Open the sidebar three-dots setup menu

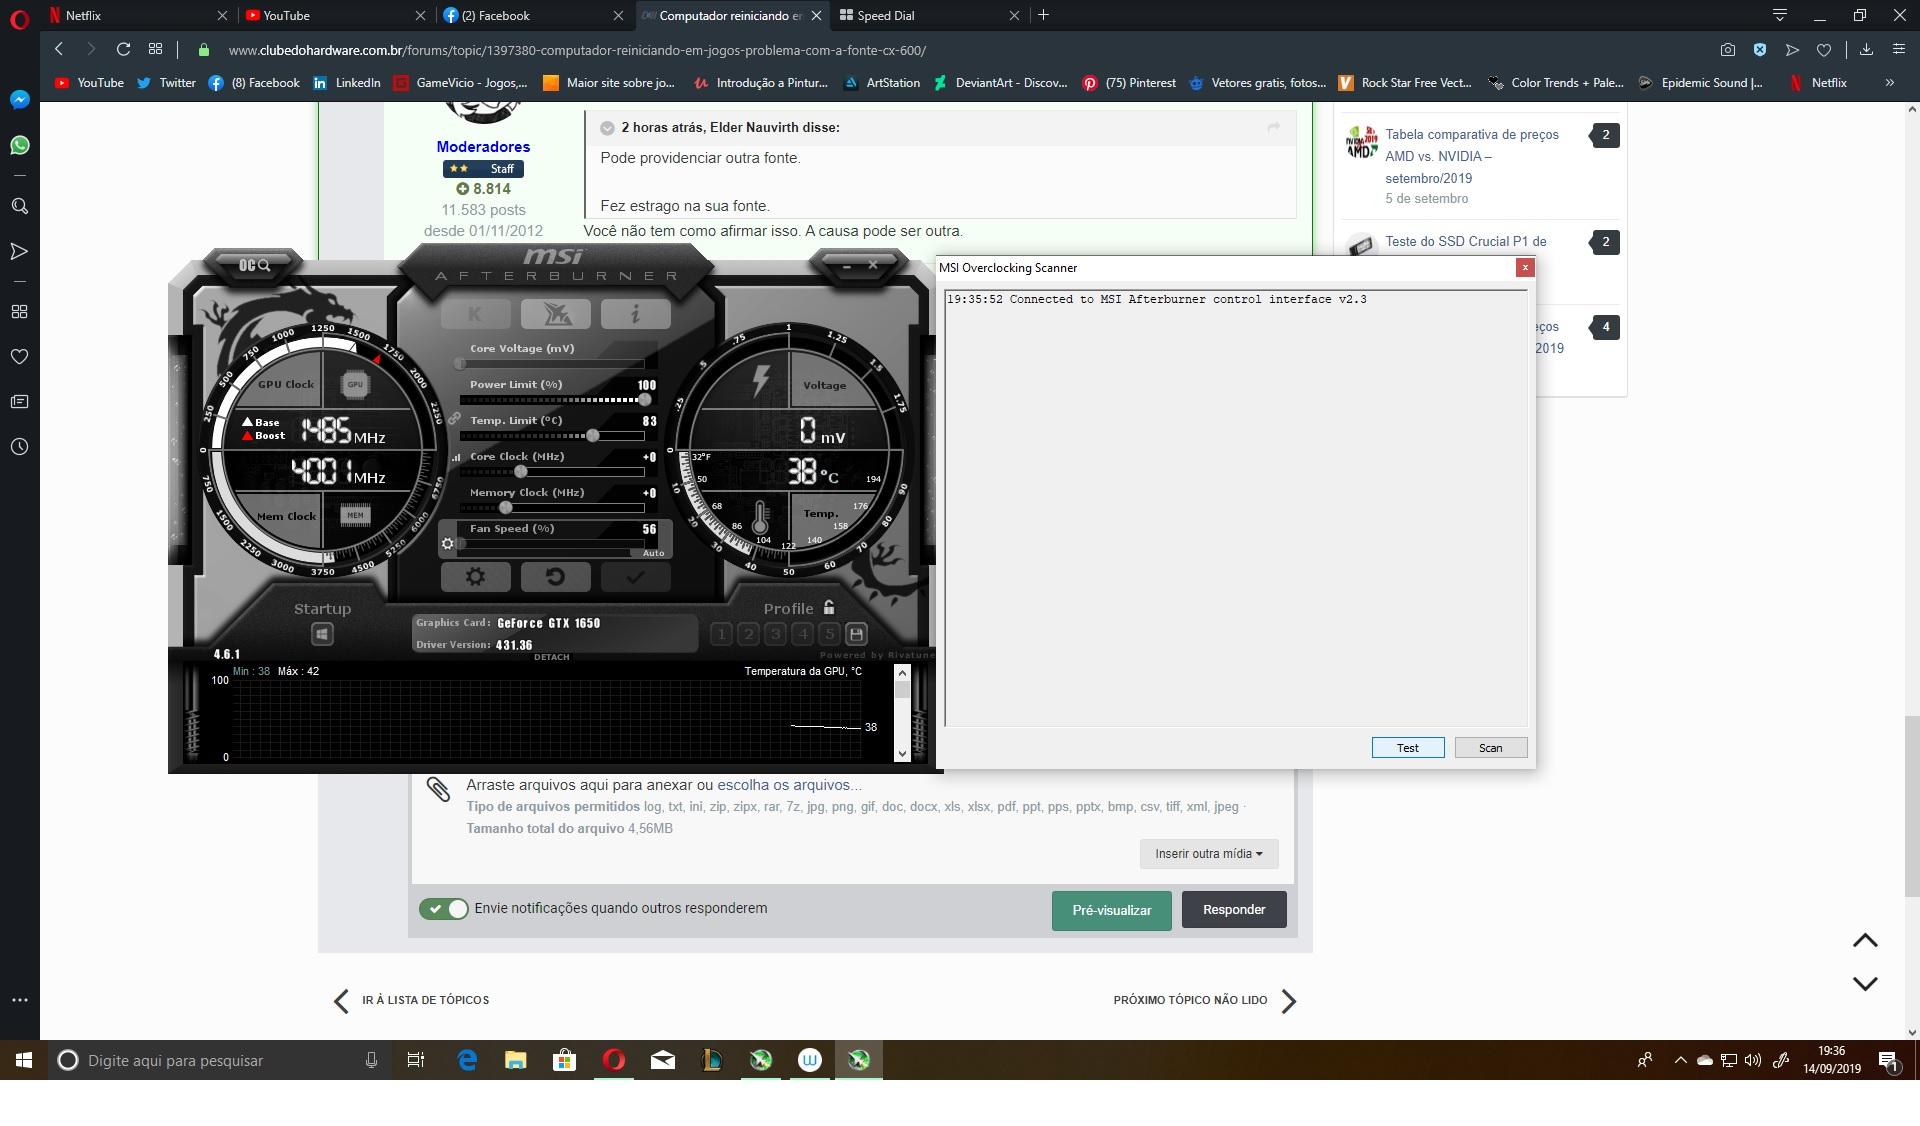[19, 1000]
